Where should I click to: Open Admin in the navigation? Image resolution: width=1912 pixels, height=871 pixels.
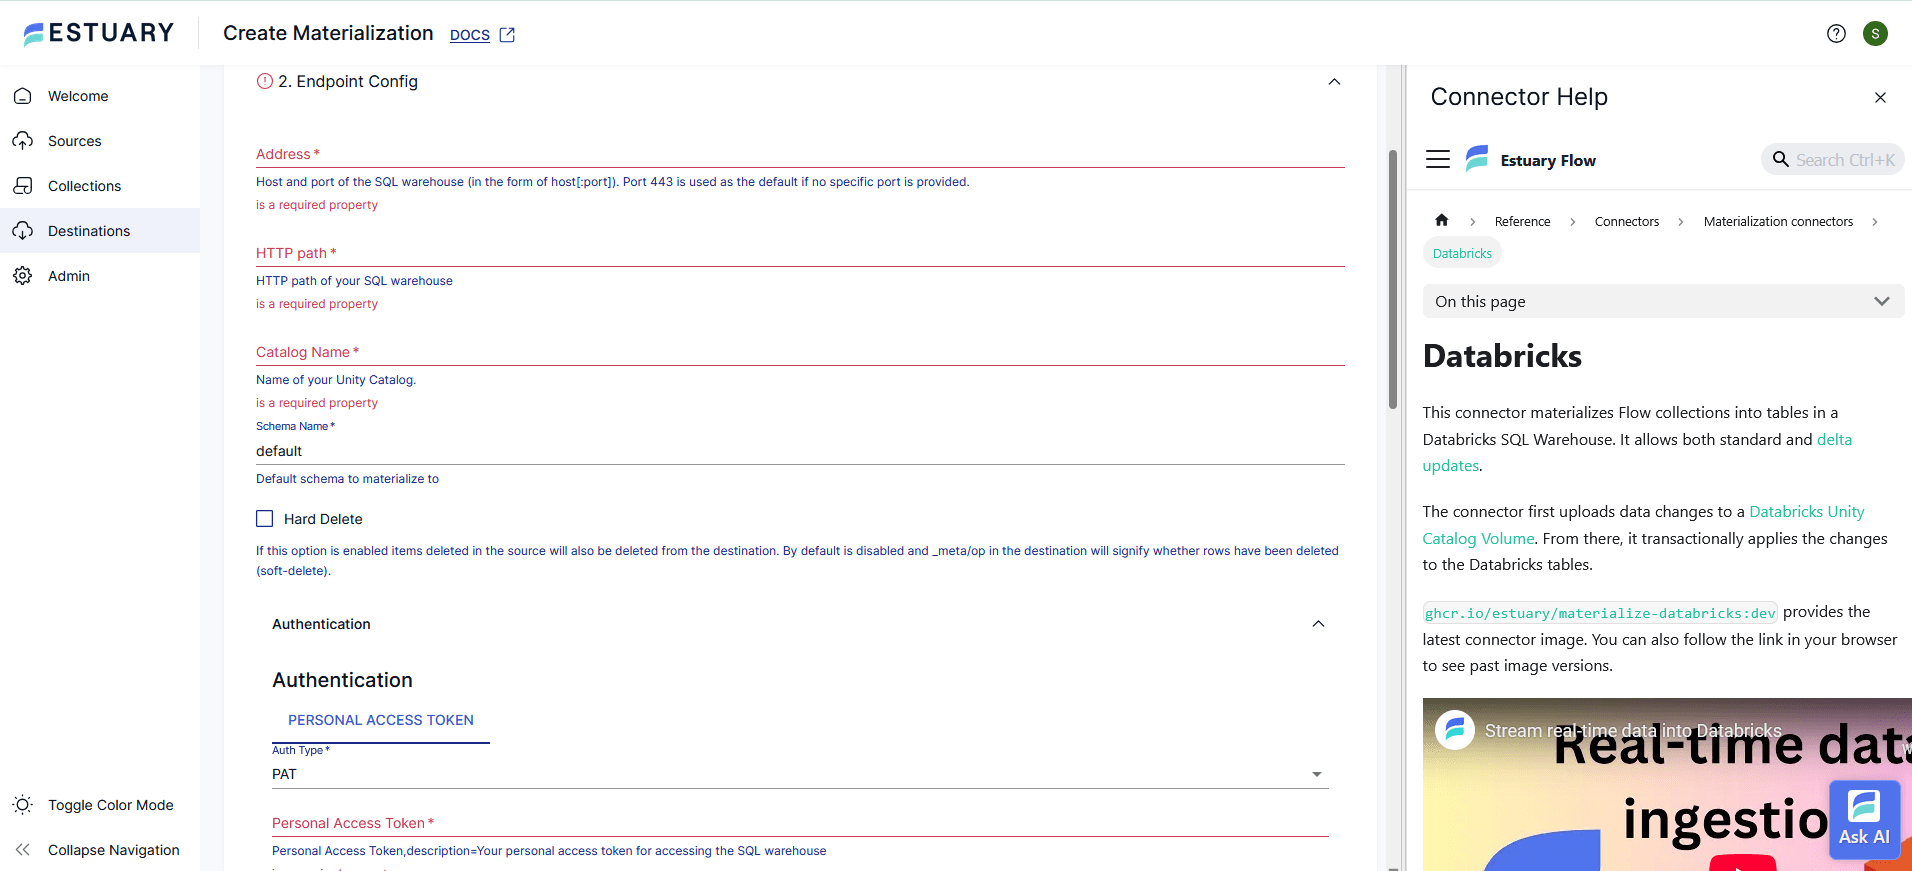click(69, 276)
